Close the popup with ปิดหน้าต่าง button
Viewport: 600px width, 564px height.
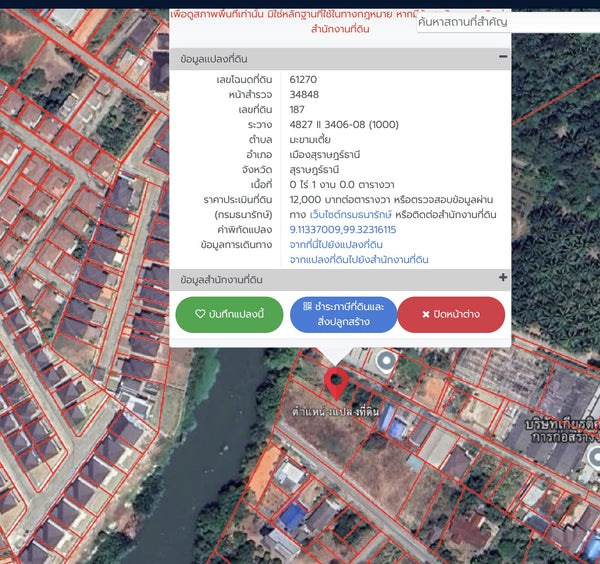[x=451, y=315]
